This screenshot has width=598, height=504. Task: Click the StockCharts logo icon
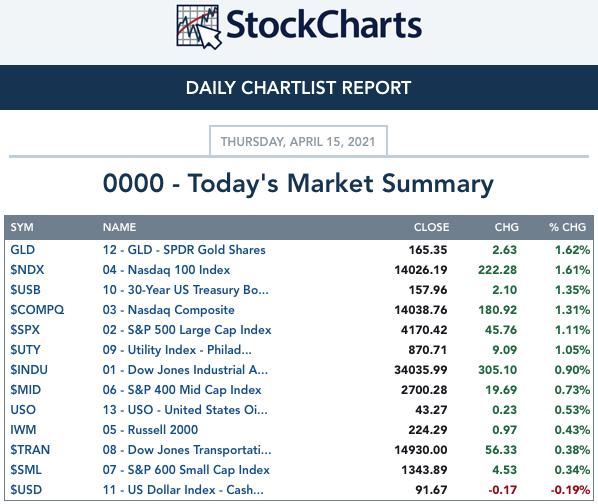point(199,27)
